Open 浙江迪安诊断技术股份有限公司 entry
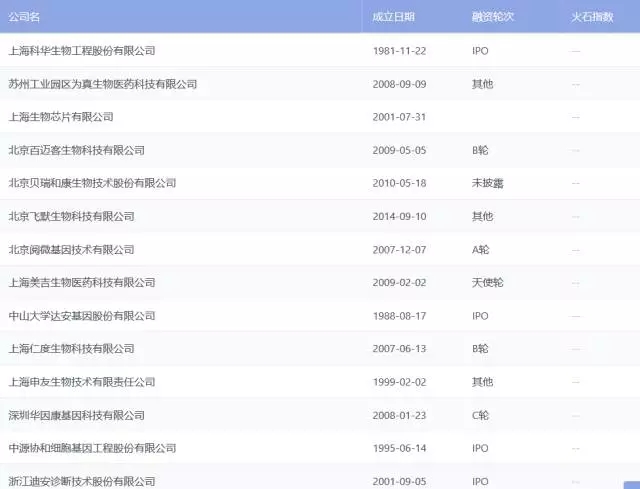This screenshot has width=640, height=489. tap(82, 481)
